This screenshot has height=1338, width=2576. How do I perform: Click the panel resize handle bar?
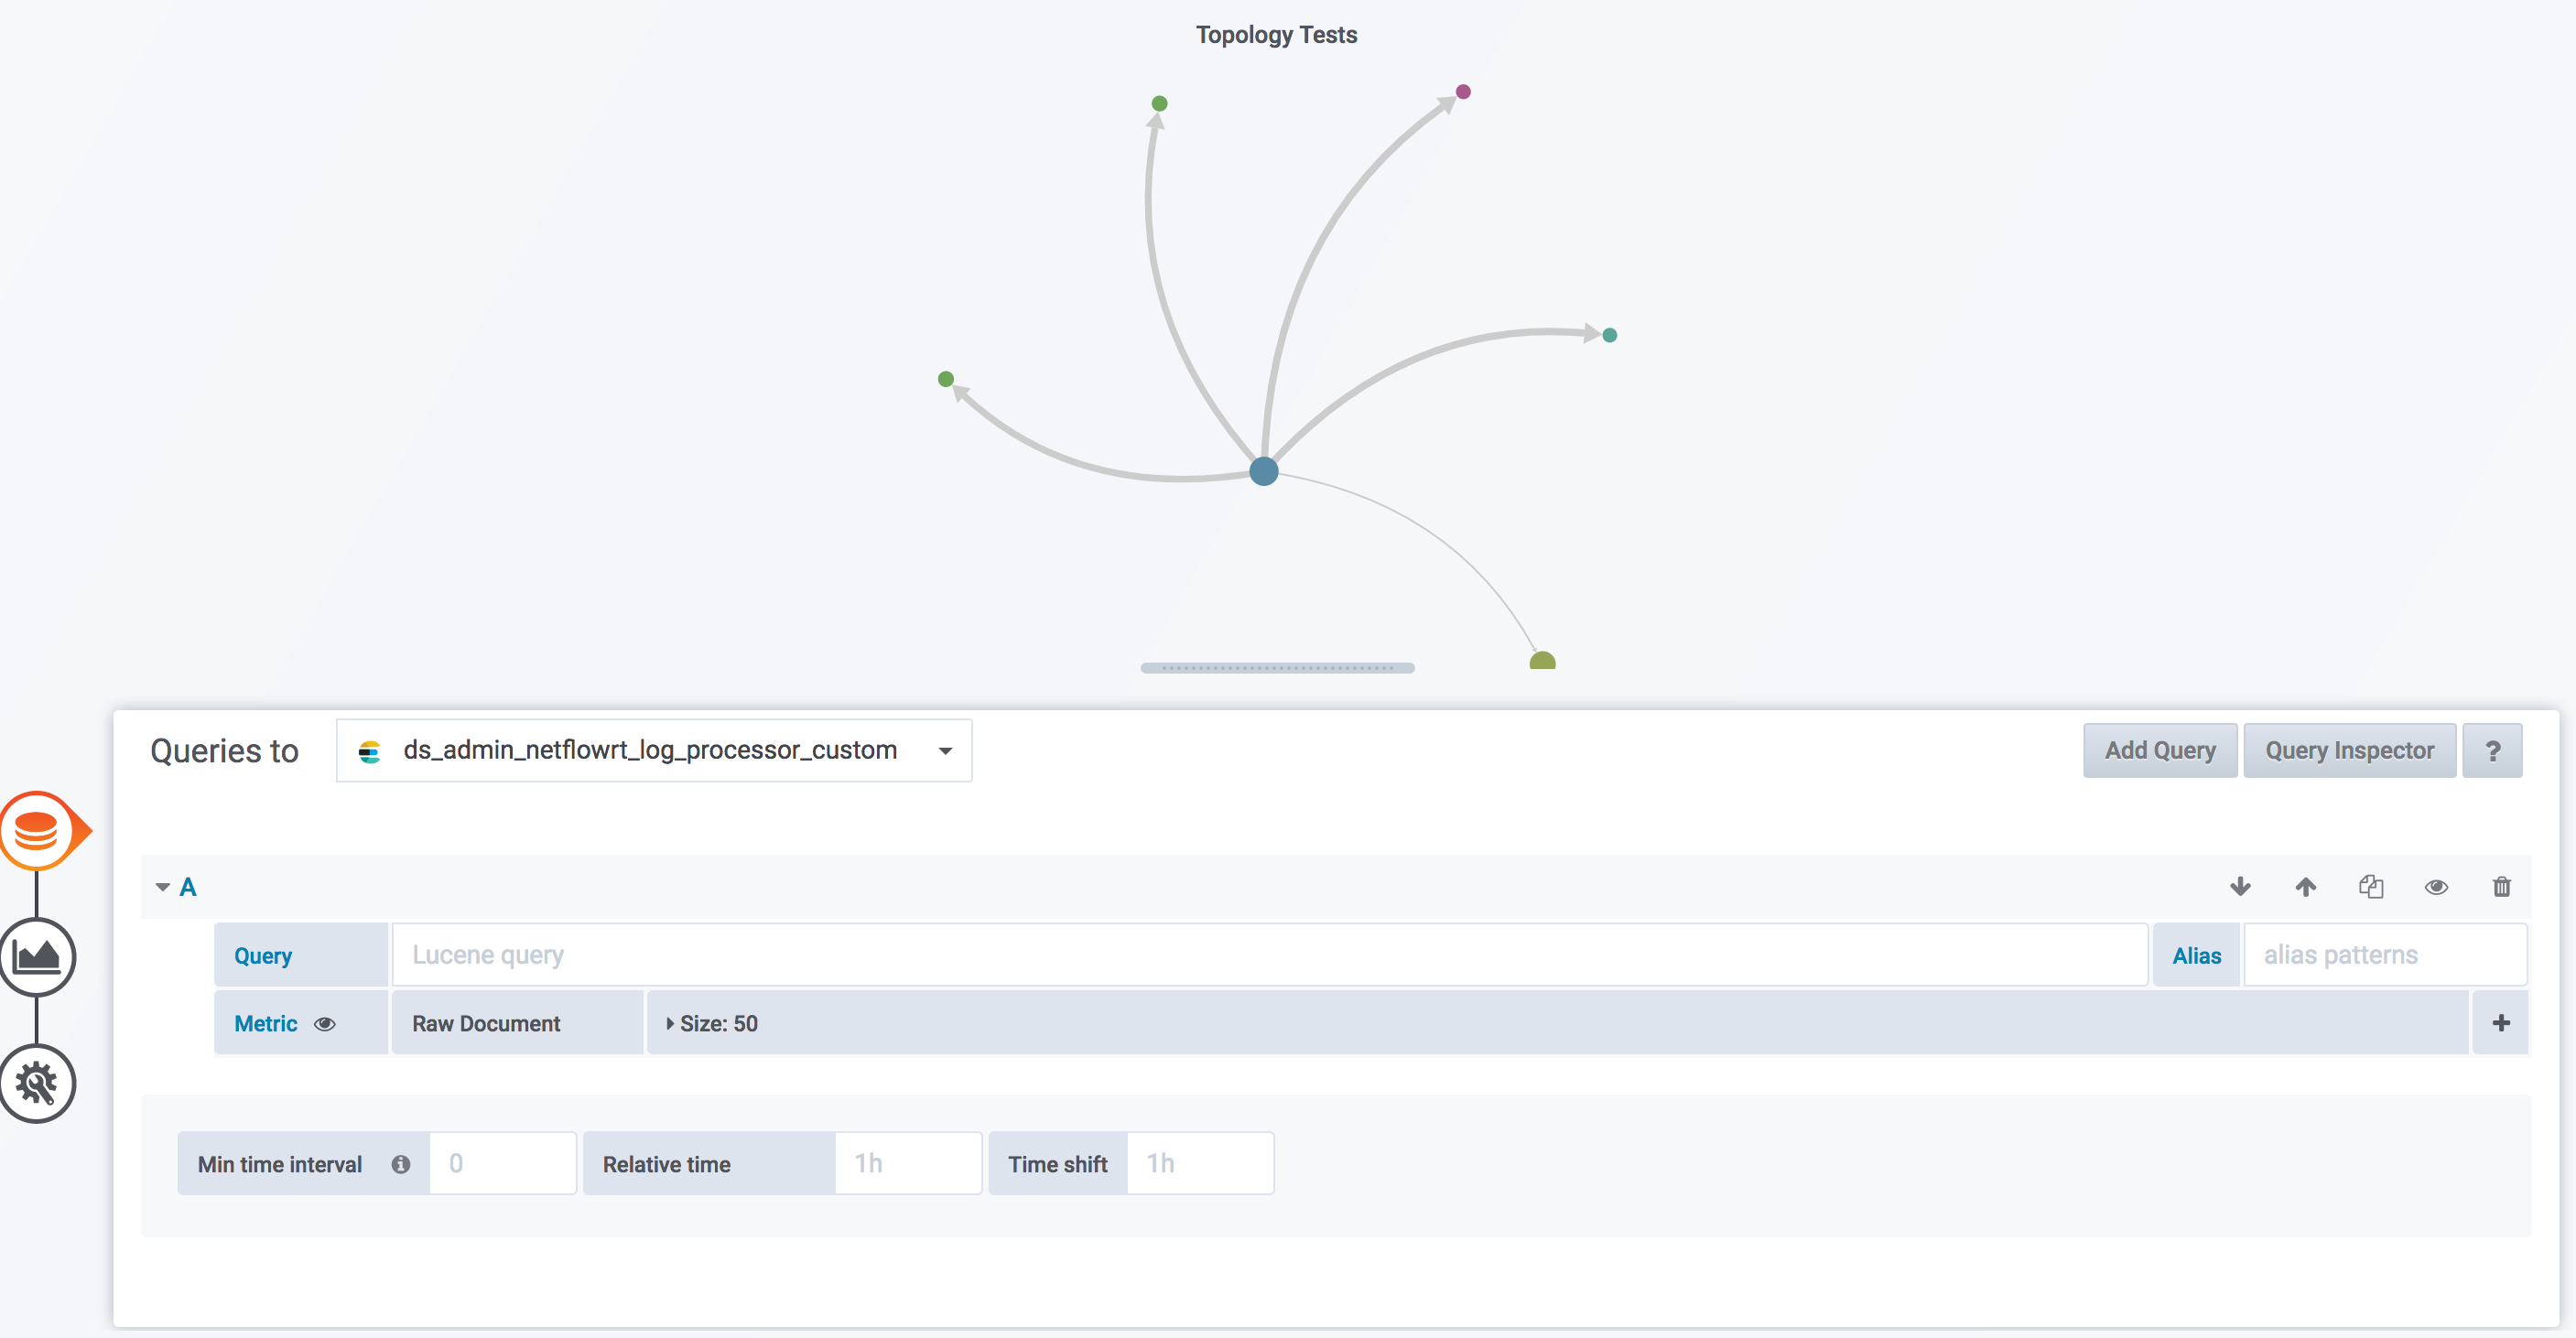click(1277, 668)
